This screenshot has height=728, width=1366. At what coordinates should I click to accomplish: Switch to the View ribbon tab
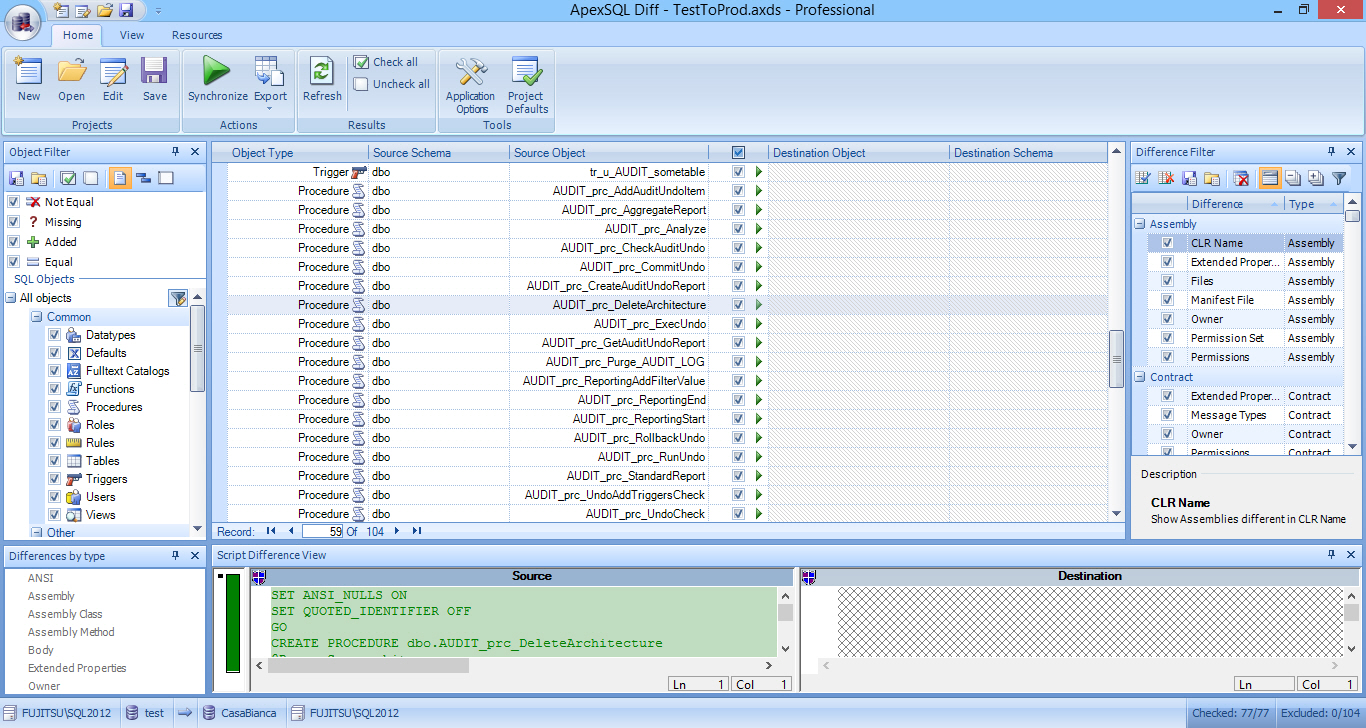click(132, 35)
